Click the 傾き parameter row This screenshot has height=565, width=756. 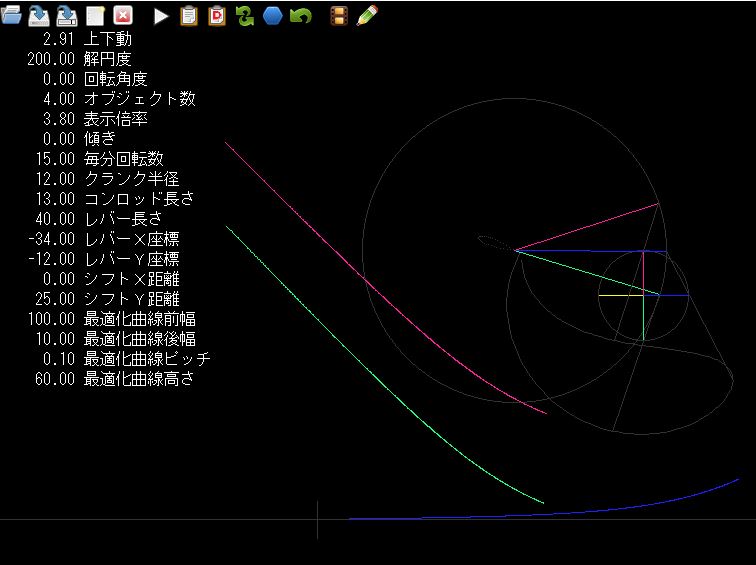point(79,139)
